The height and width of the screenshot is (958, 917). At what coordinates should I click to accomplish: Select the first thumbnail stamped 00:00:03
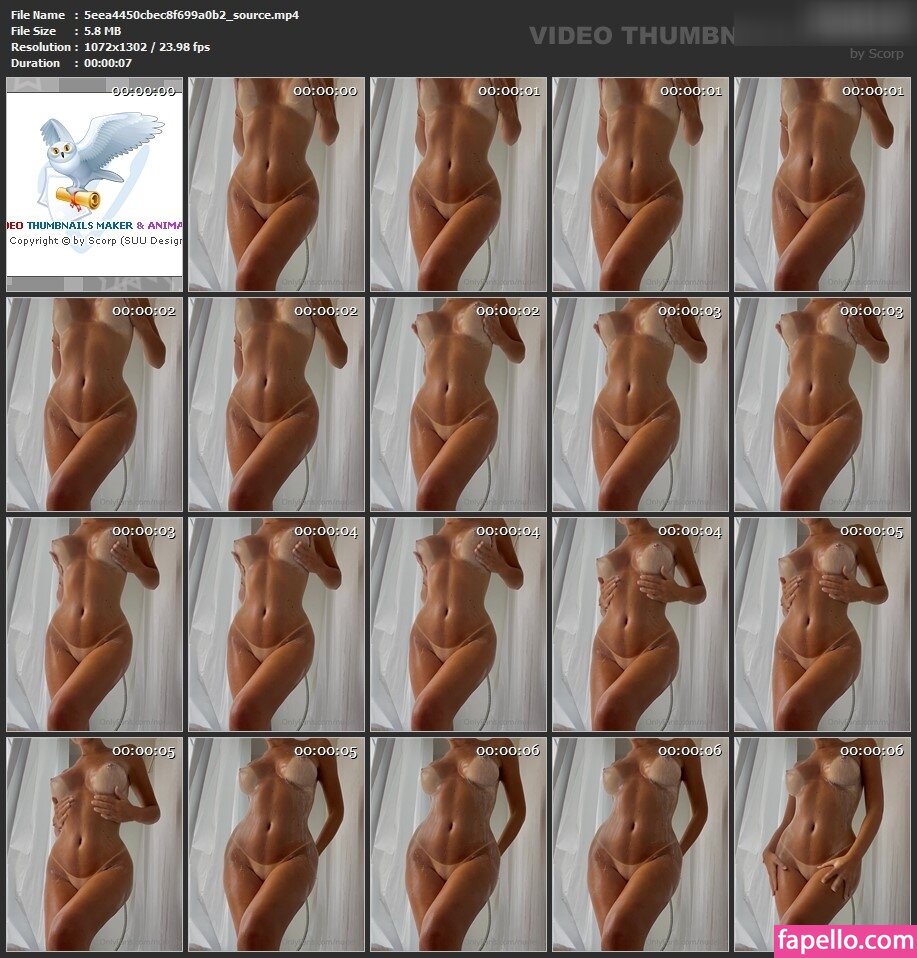tap(640, 404)
